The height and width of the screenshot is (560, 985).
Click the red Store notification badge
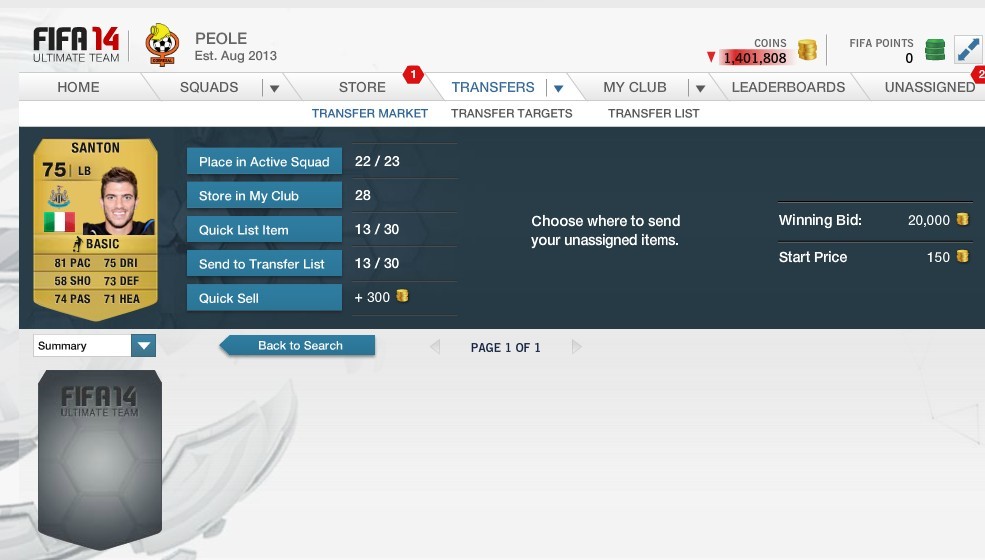(x=413, y=74)
